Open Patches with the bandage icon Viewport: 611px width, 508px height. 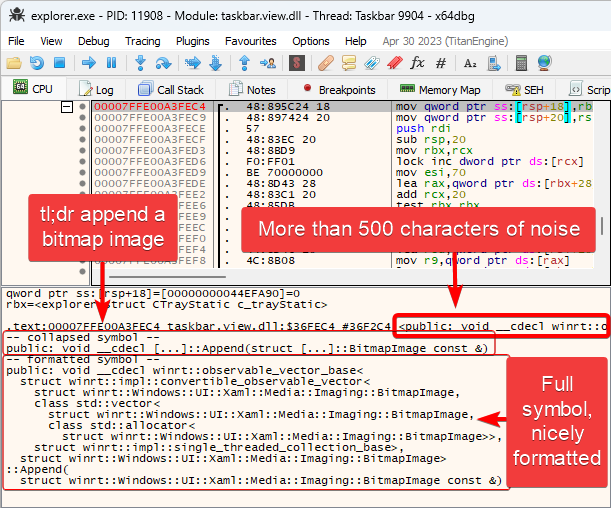(x=326, y=63)
